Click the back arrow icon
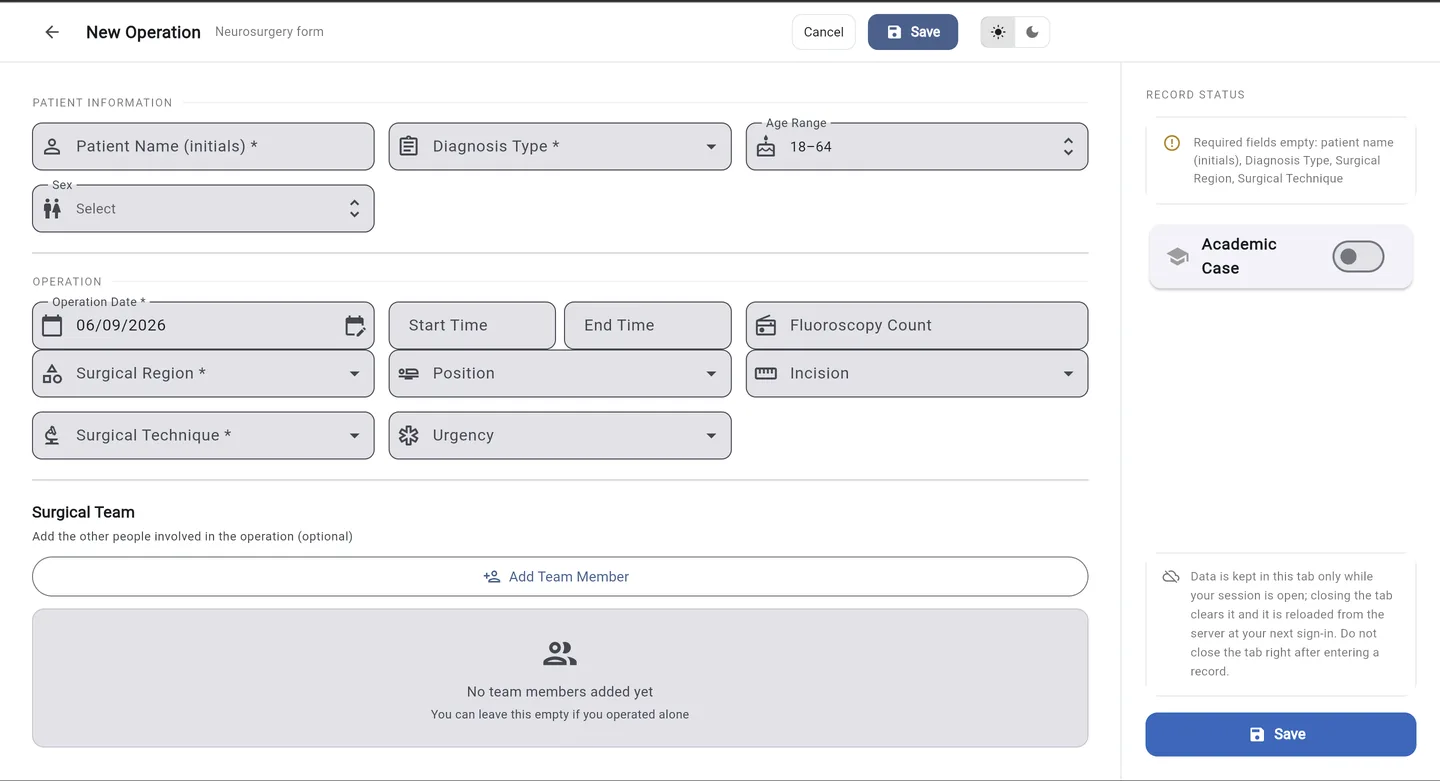The image size is (1440, 781). [x=52, y=32]
